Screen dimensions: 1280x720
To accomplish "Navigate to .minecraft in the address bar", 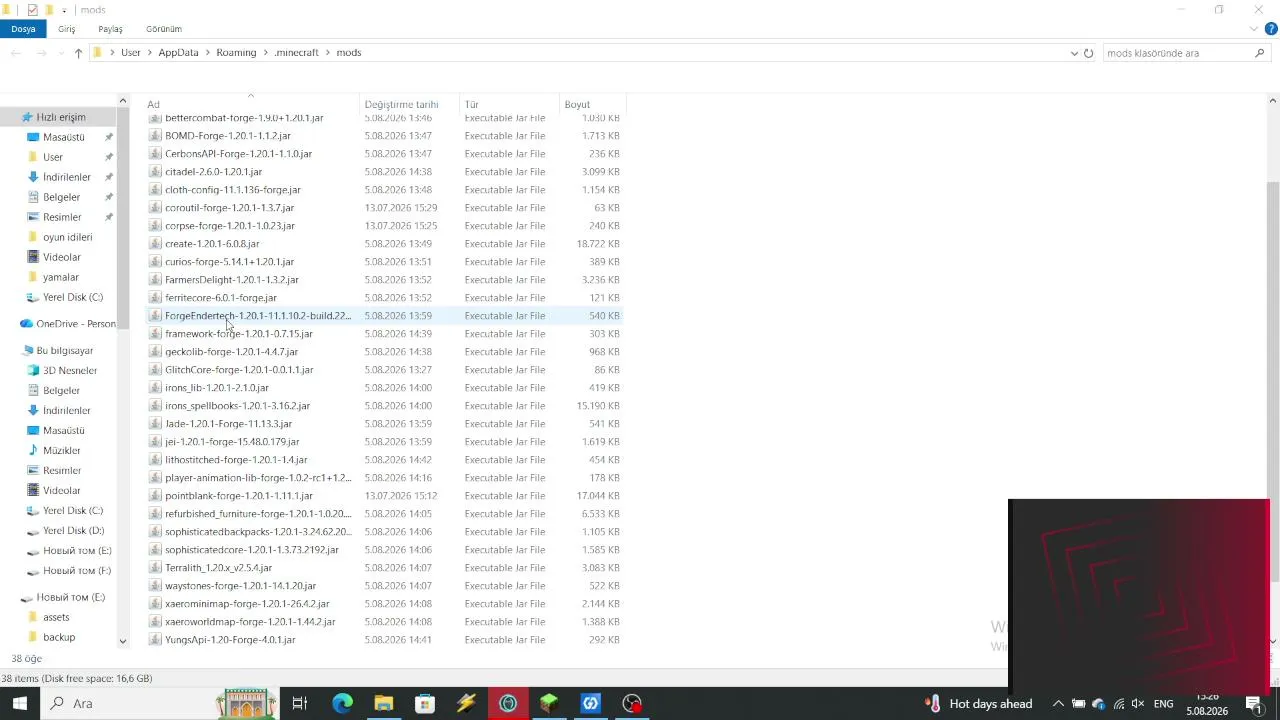I will click(296, 53).
